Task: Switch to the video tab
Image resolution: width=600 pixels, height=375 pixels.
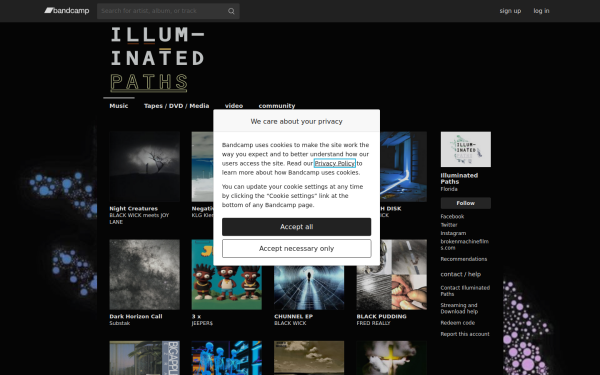Action: pyautogui.click(x=234, y=106)
